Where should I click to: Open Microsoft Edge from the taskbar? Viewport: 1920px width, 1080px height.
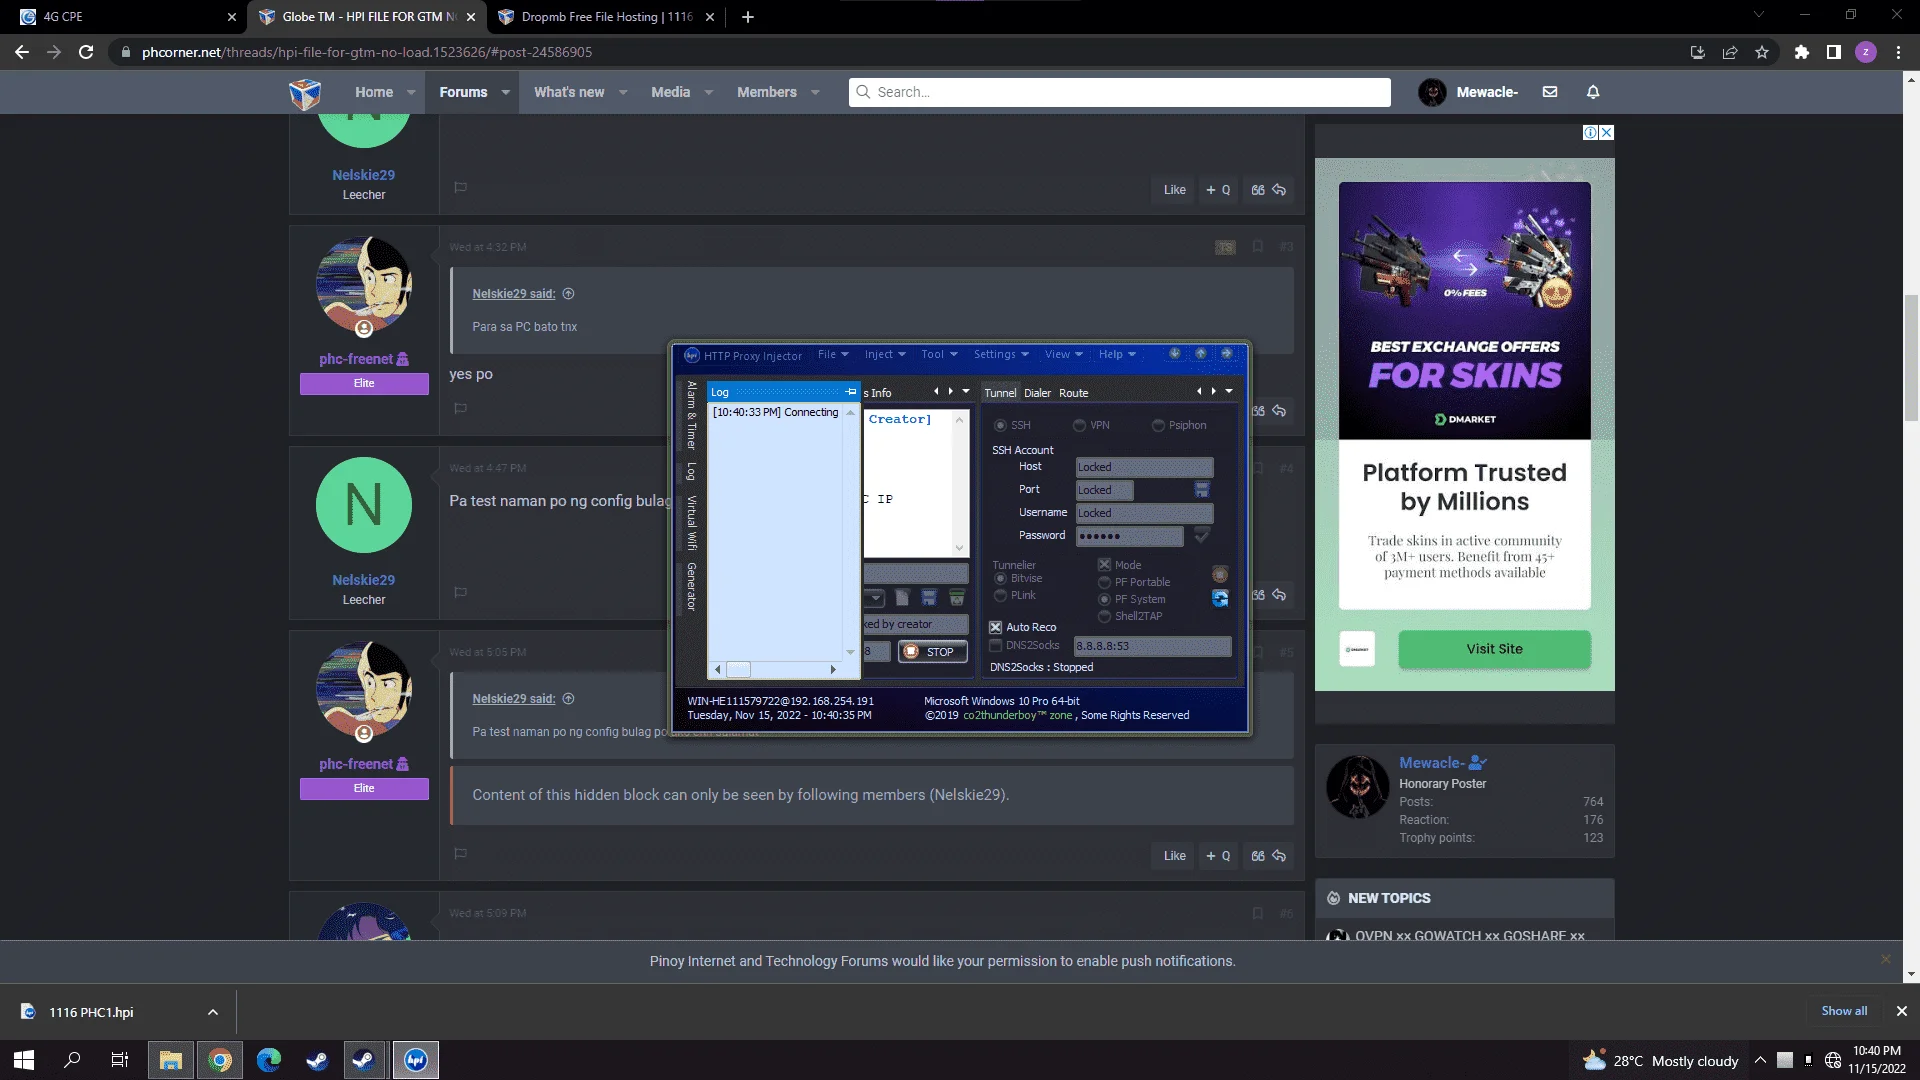pos(269,1060)
